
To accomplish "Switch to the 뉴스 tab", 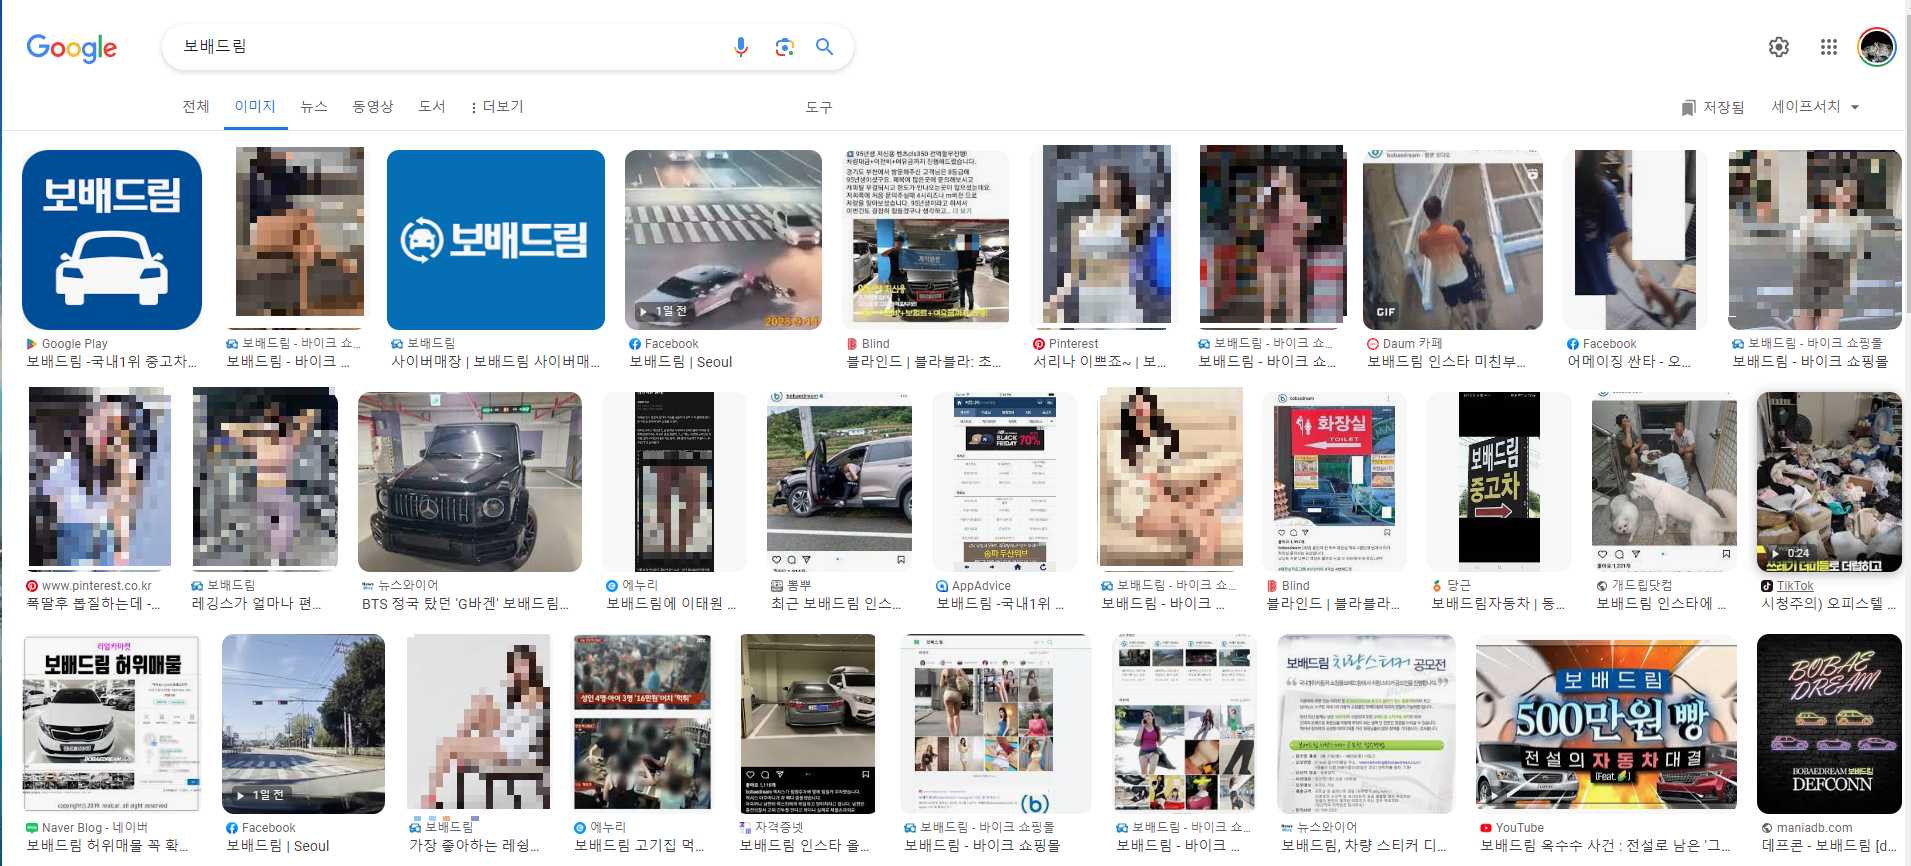I will [314, 106].
